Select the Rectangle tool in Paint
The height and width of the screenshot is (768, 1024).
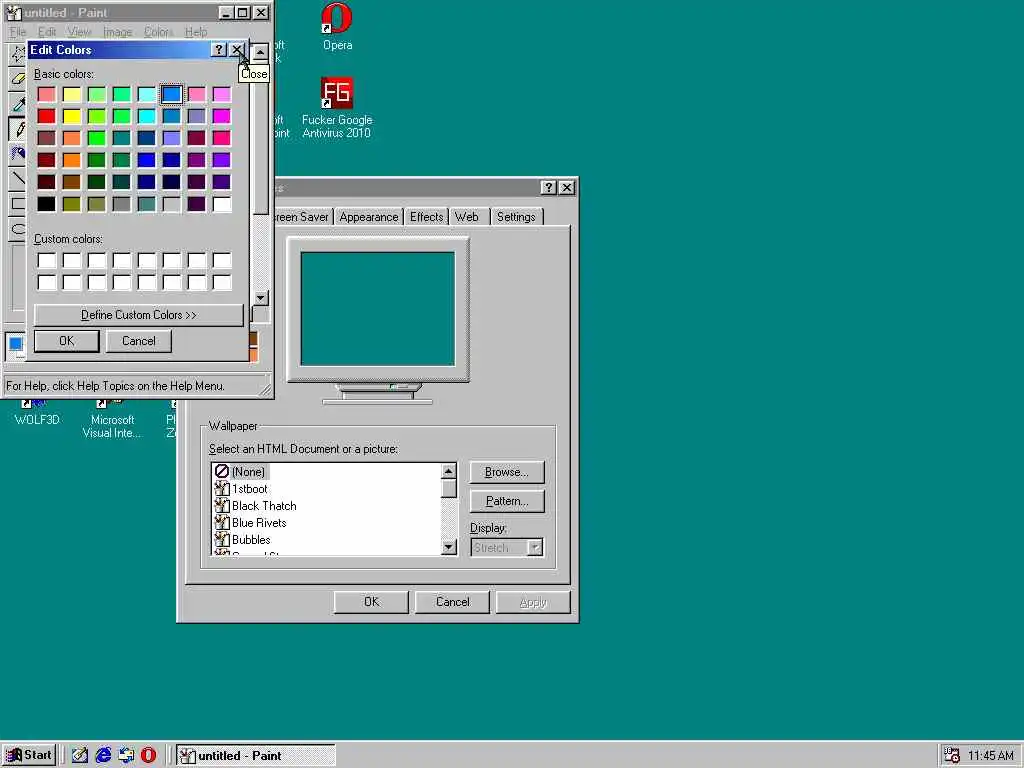pos(18,203)
